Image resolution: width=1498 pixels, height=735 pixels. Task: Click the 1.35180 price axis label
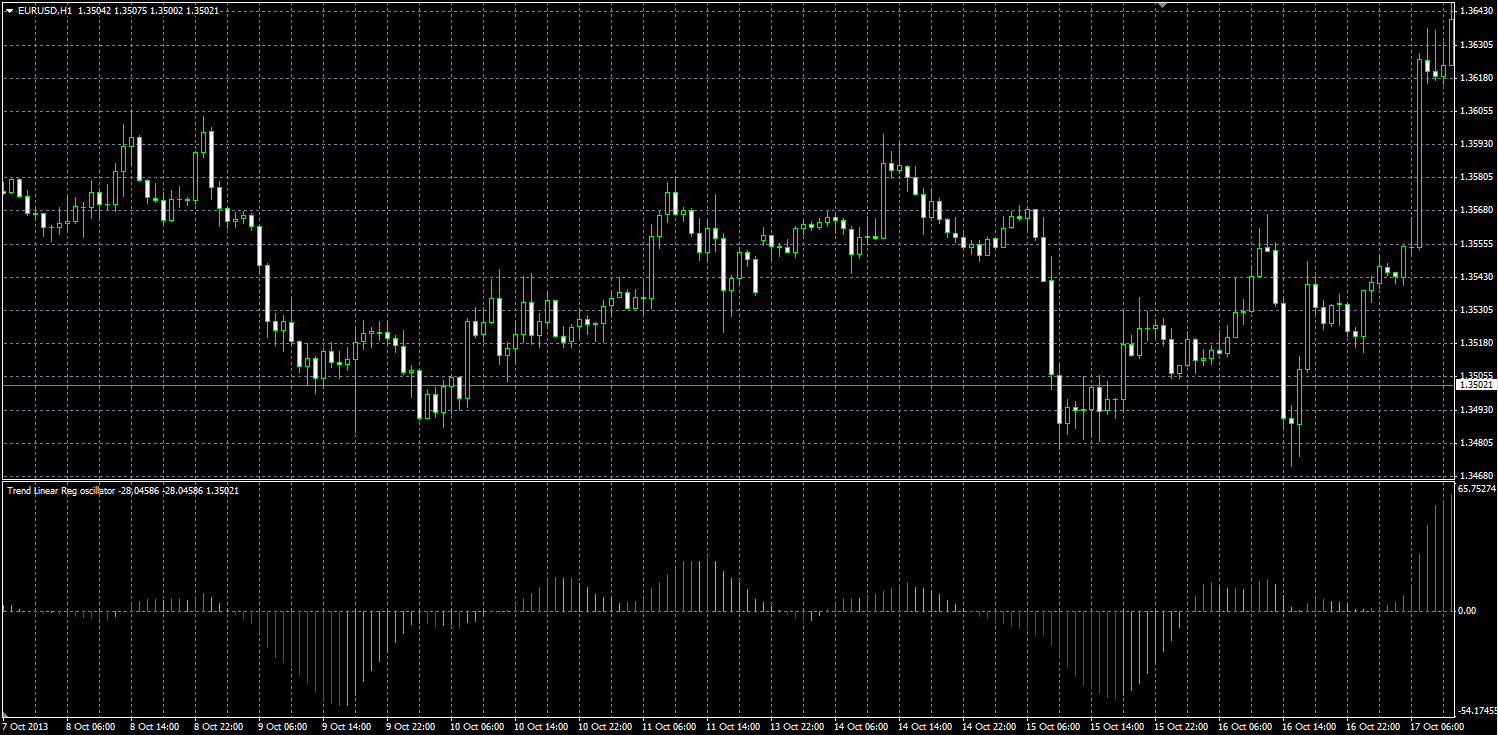(1477, 343)
